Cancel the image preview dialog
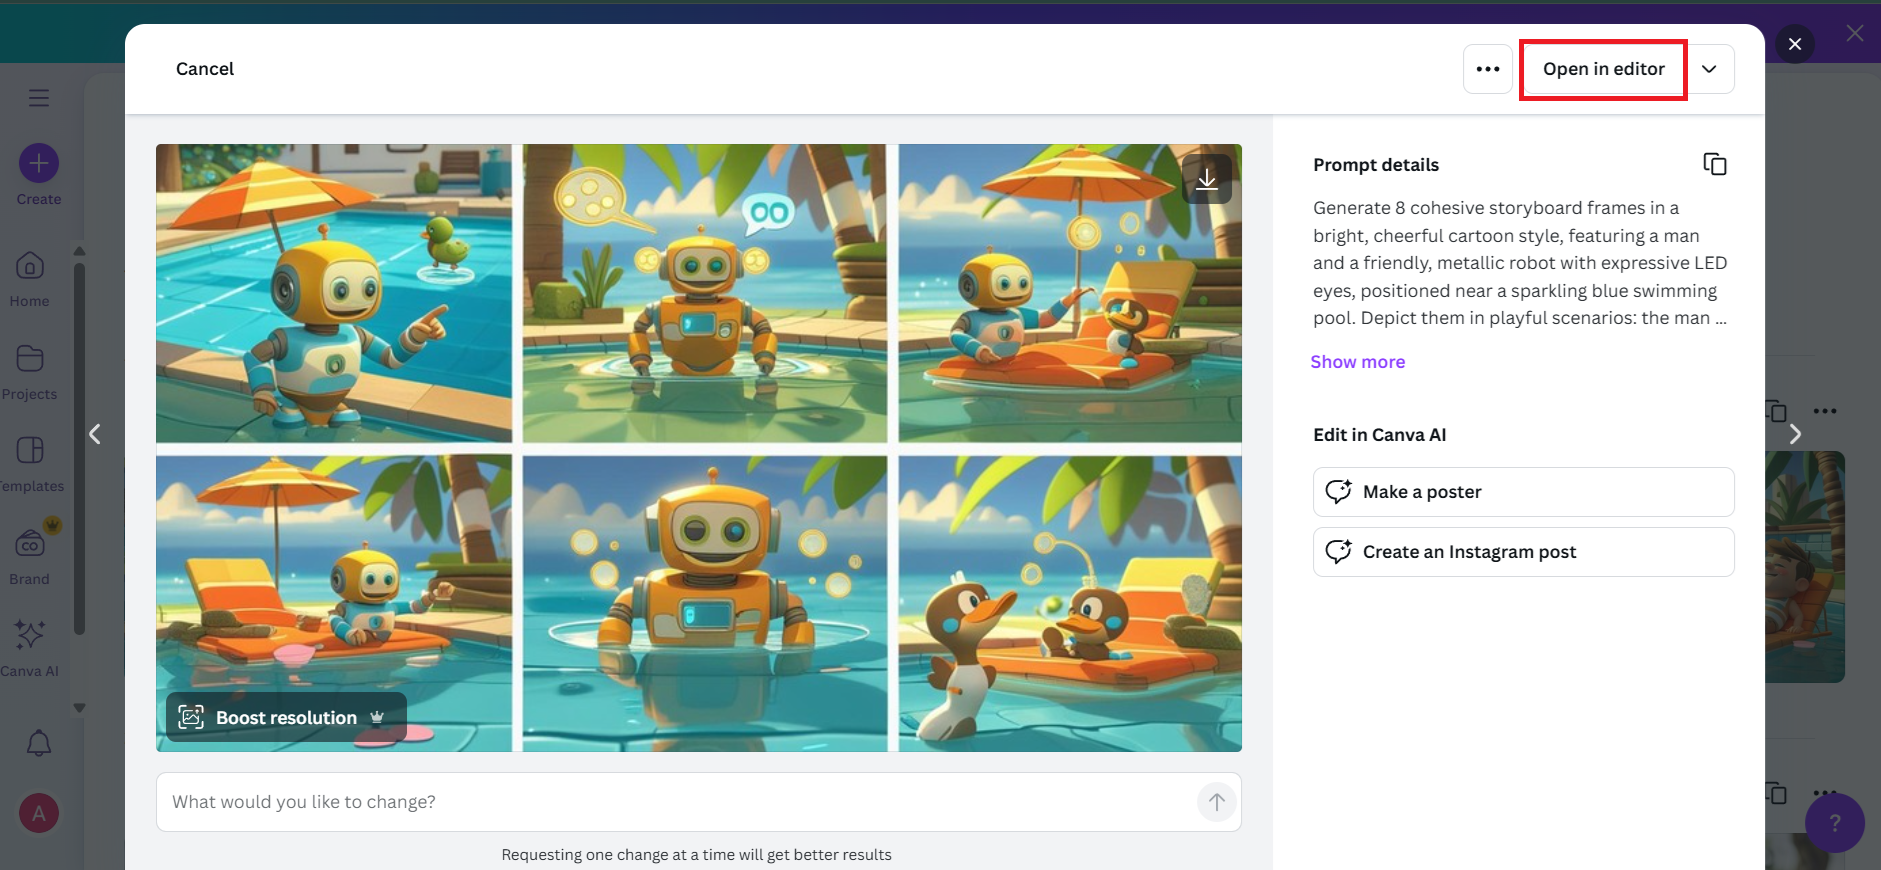The width and height of the screenshot is (1881, 870). tap(205, 69)
